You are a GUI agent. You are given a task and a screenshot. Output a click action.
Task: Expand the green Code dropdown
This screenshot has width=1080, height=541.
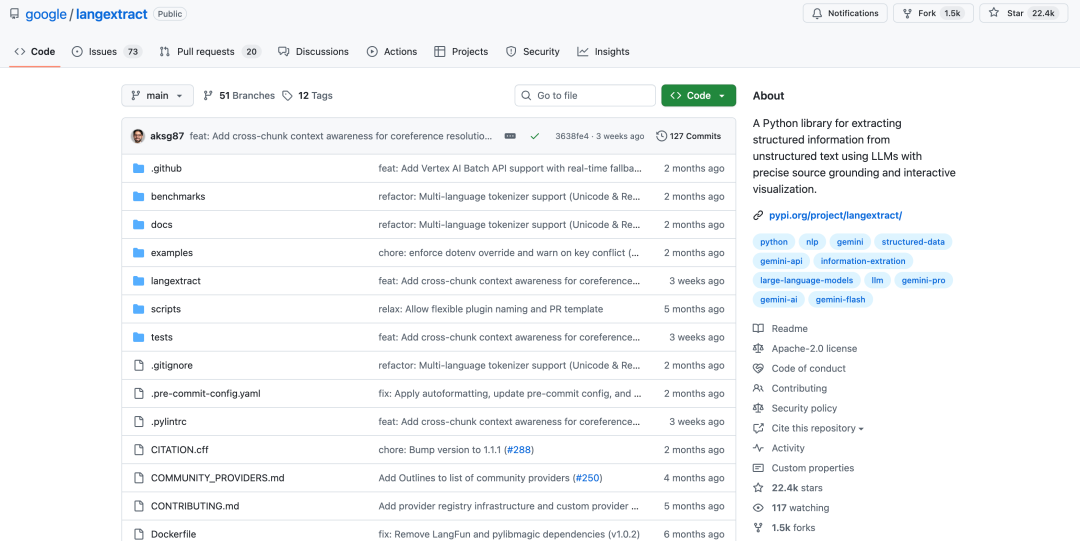[698, 96]
